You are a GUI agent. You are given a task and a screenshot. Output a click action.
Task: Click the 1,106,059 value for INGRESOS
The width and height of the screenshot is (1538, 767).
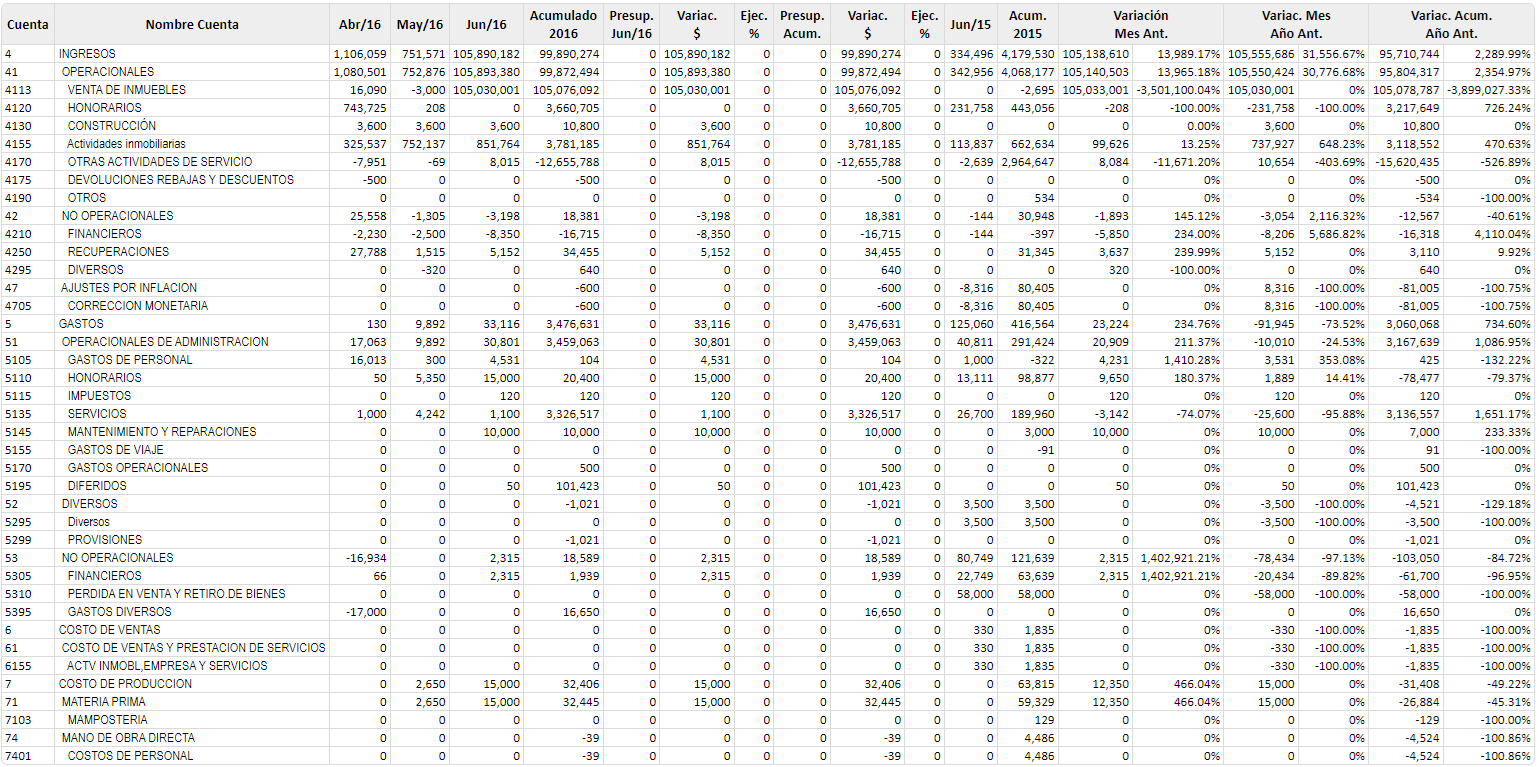[360, 54]
